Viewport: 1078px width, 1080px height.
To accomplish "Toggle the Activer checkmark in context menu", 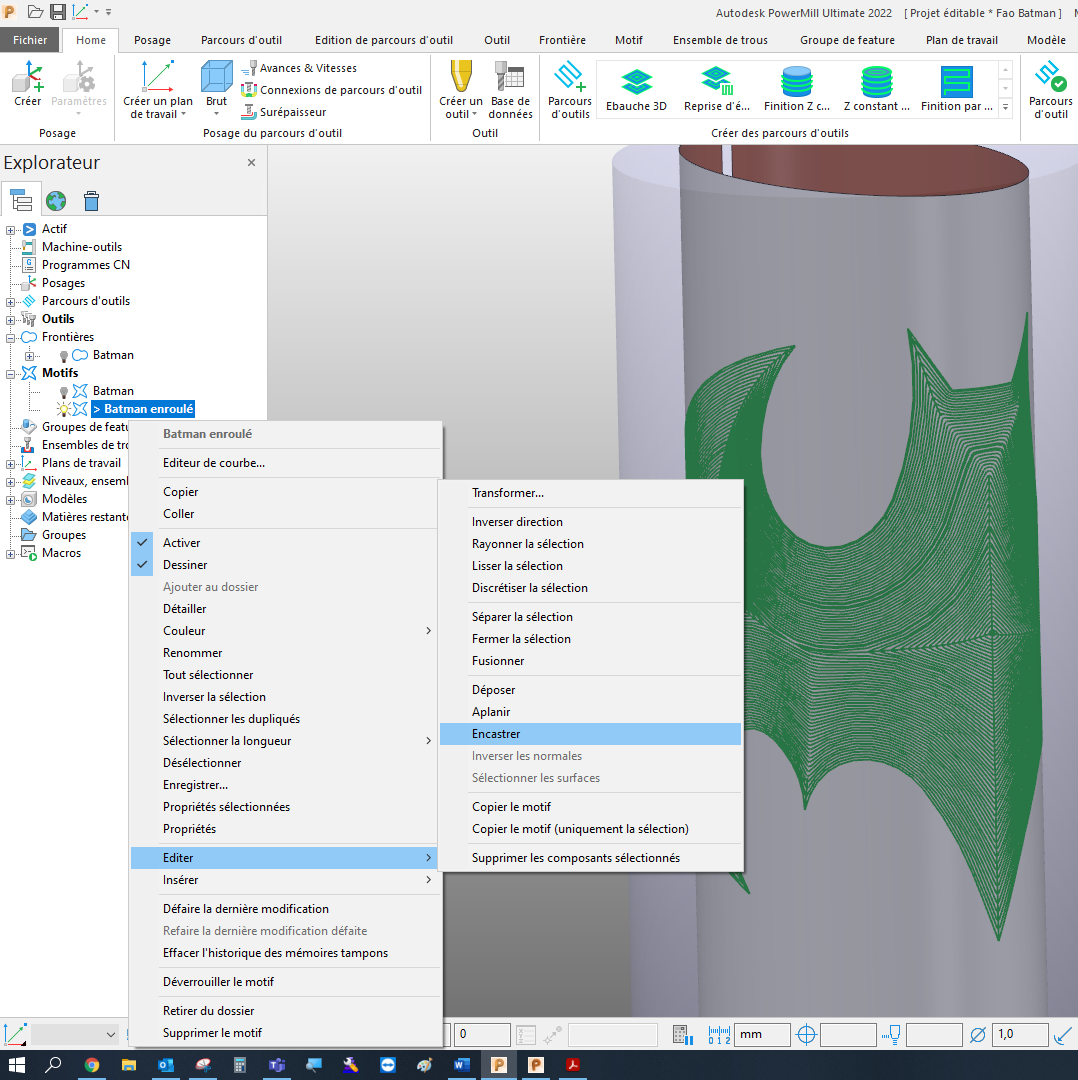I will [x=181, y=543].
